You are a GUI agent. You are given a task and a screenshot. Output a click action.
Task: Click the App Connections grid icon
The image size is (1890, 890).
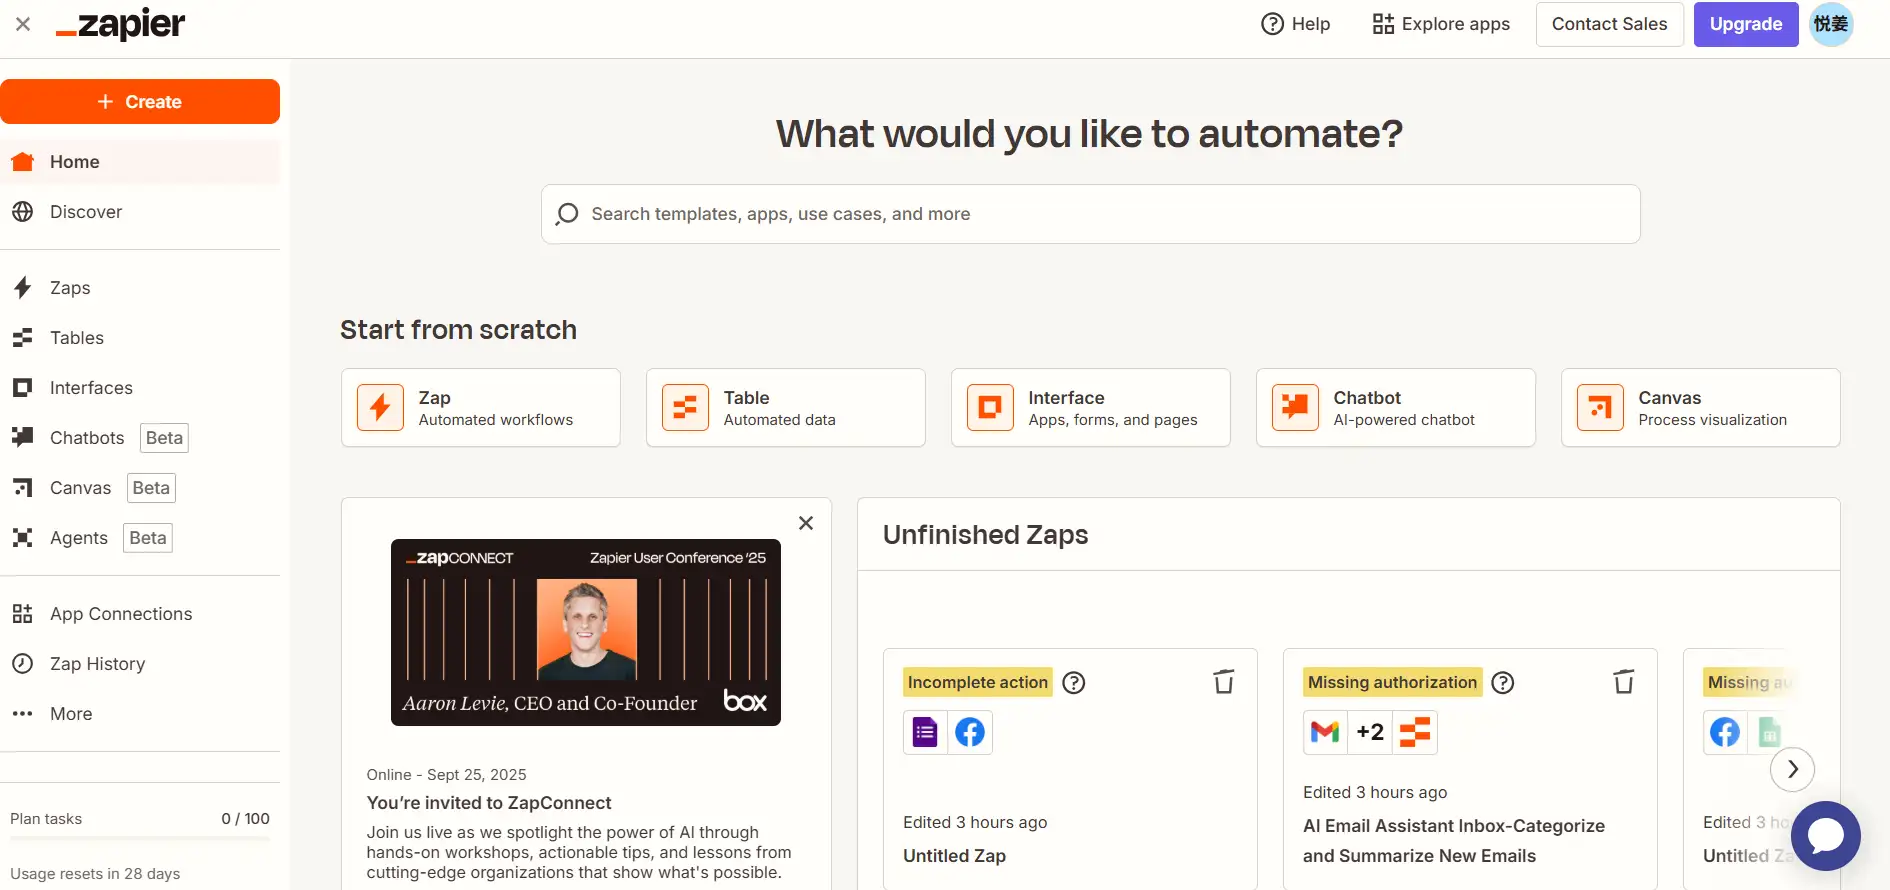click(23, 614)
